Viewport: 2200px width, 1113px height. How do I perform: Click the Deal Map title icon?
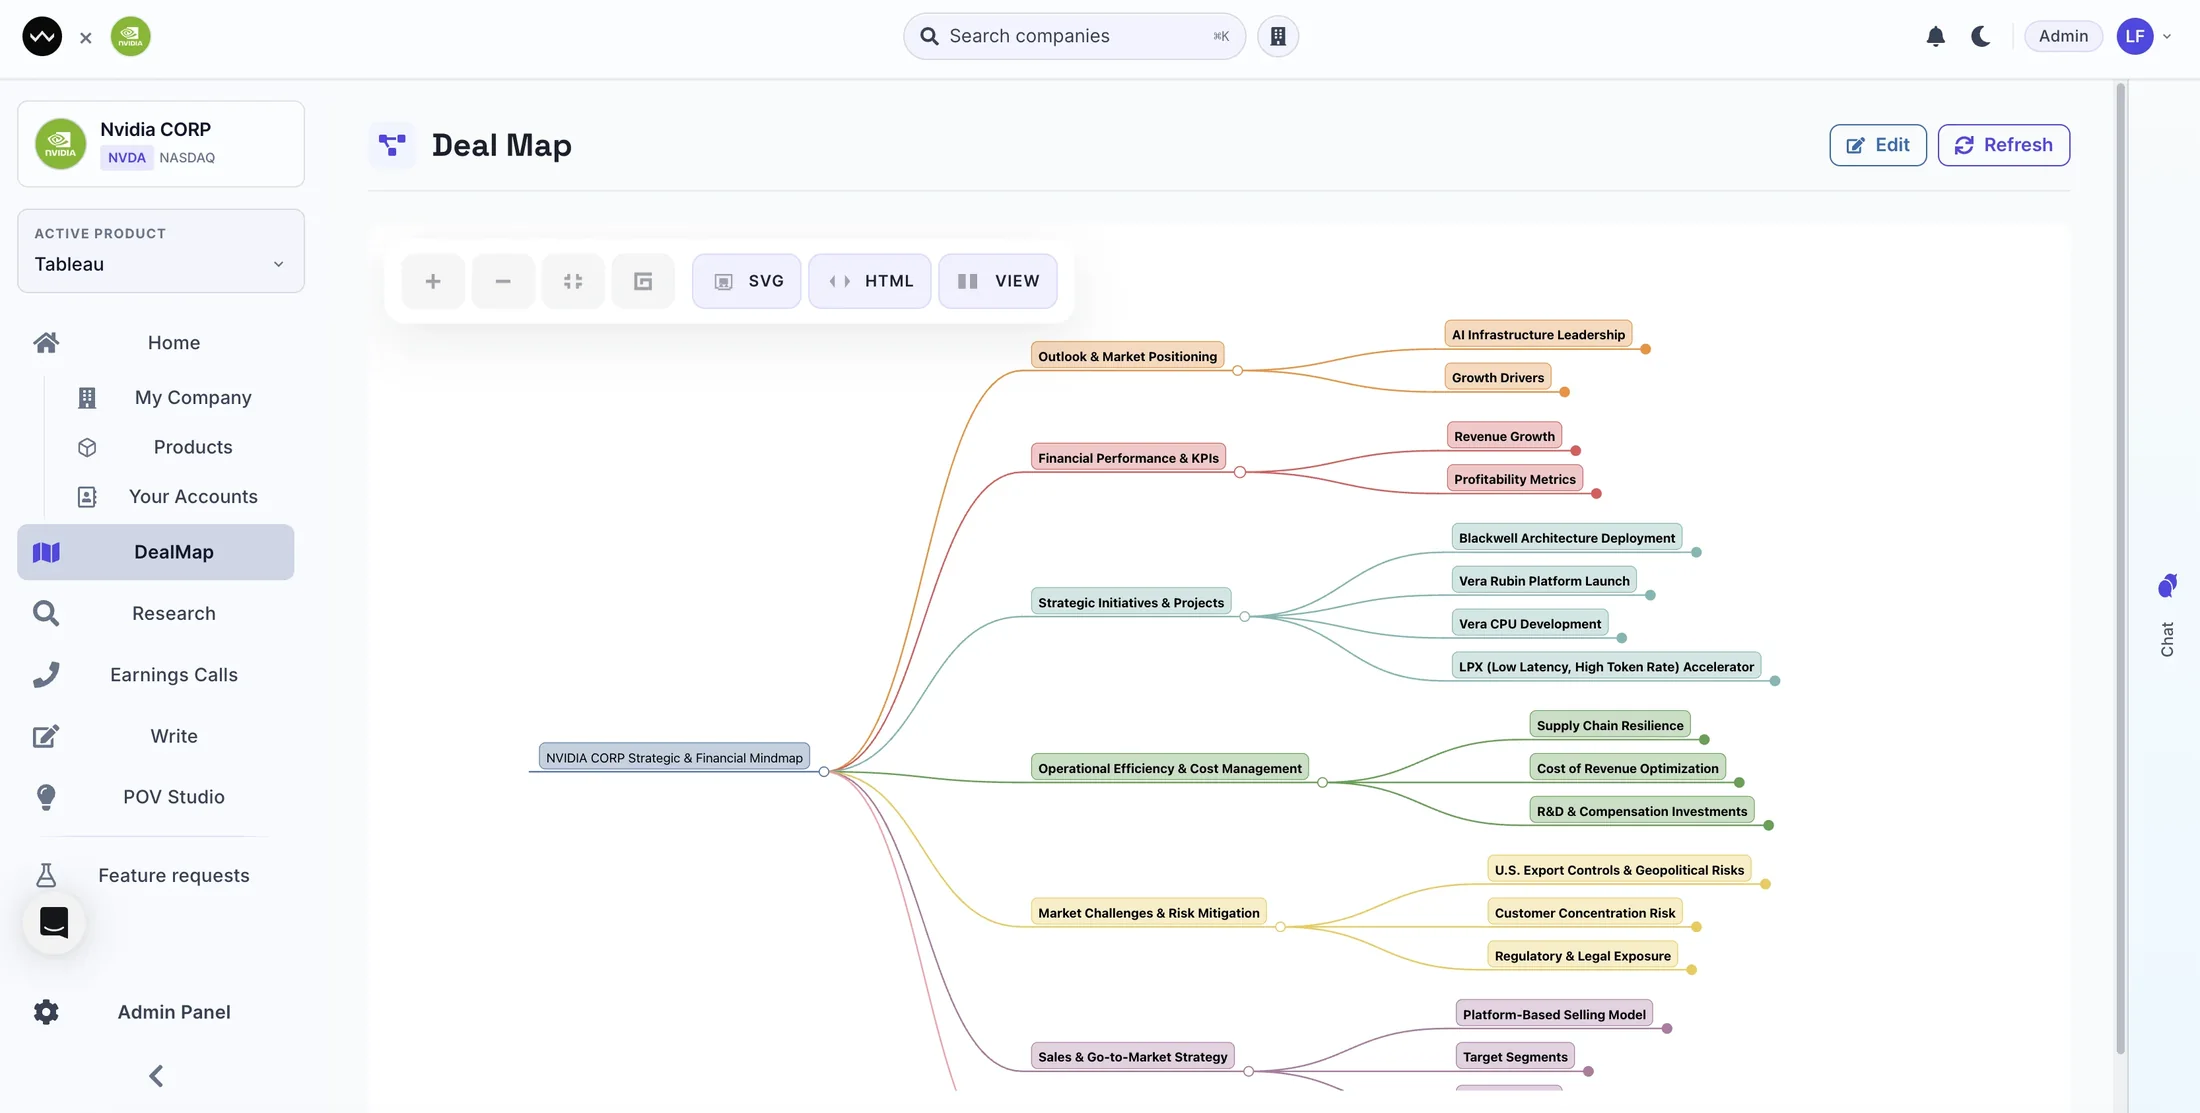(392, 145)
